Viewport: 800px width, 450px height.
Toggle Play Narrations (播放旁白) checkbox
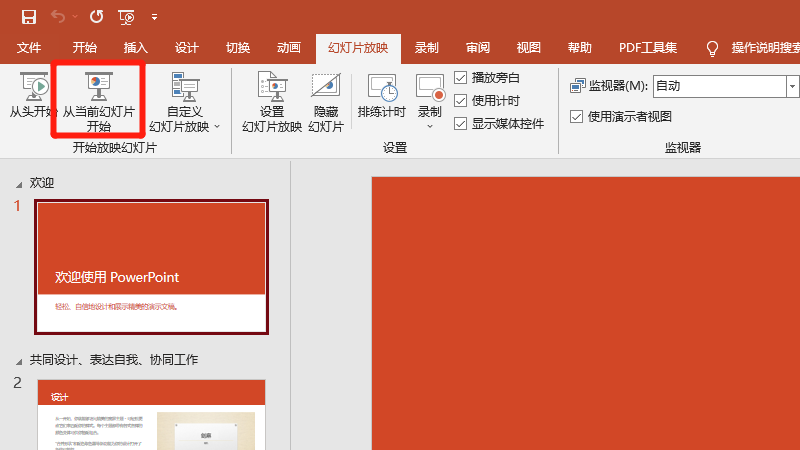click(x=460, y=78)
